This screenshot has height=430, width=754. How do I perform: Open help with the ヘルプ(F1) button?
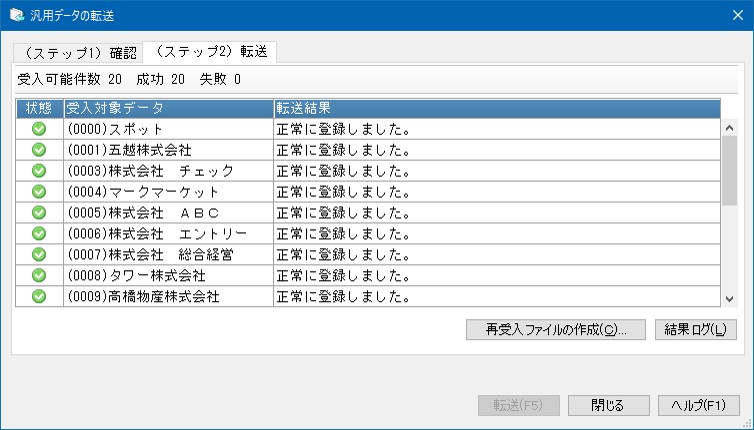[x=699, y=406]
